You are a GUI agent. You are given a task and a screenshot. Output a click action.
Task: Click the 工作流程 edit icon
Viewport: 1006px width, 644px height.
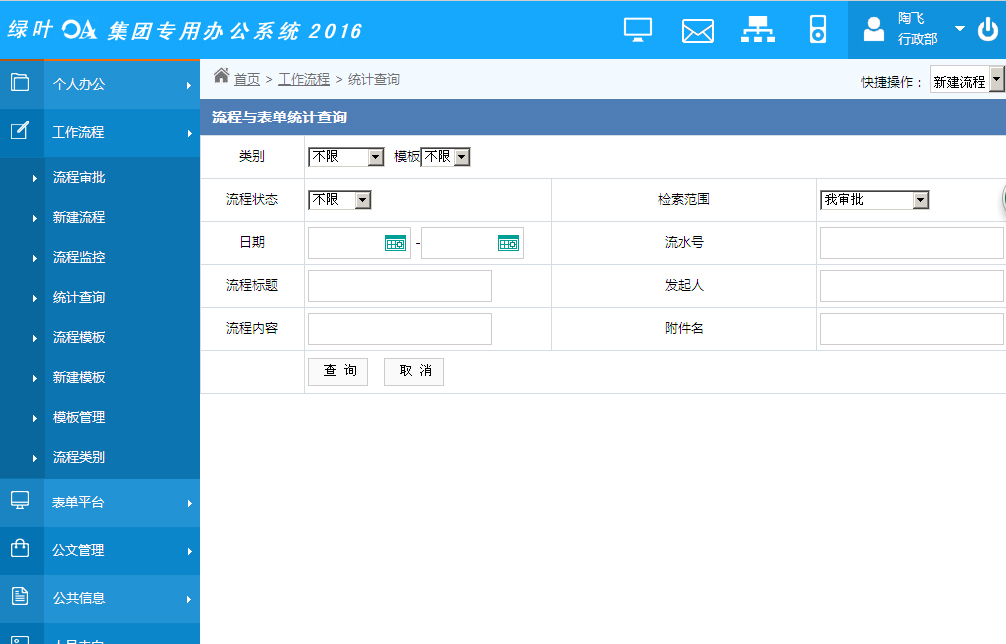(20, 130)
